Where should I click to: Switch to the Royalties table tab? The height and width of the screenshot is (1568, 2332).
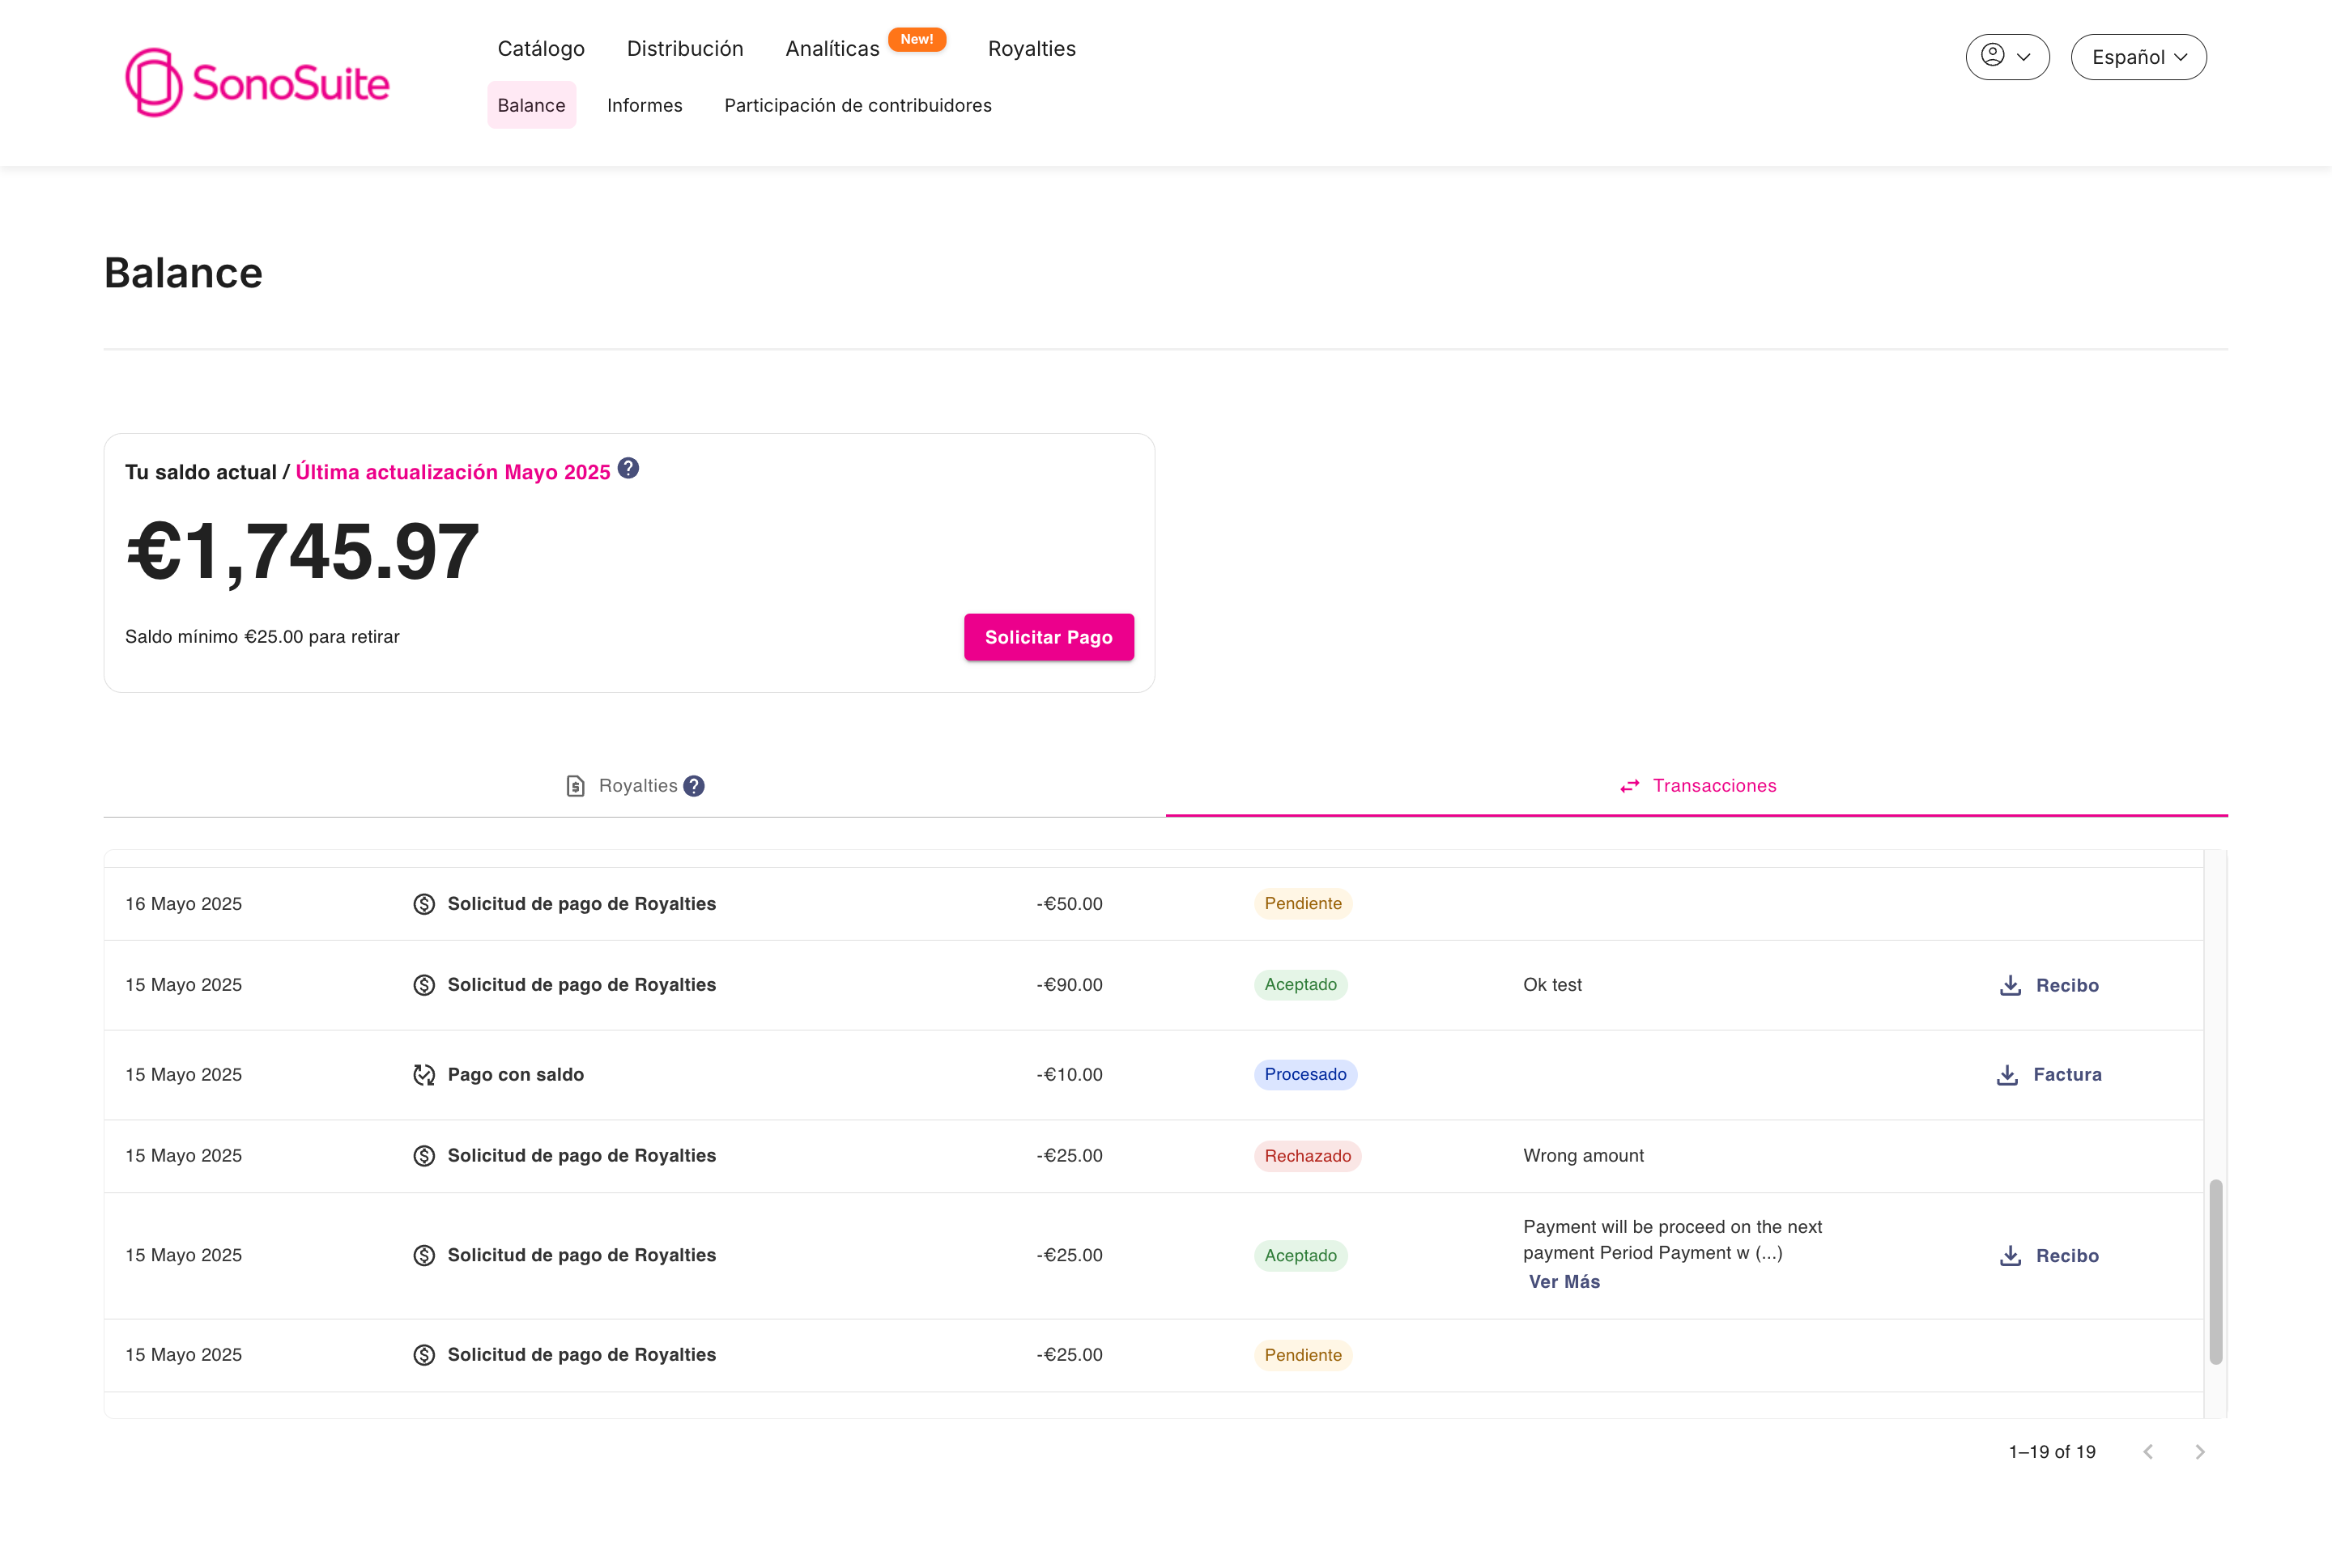click(634, 786)
